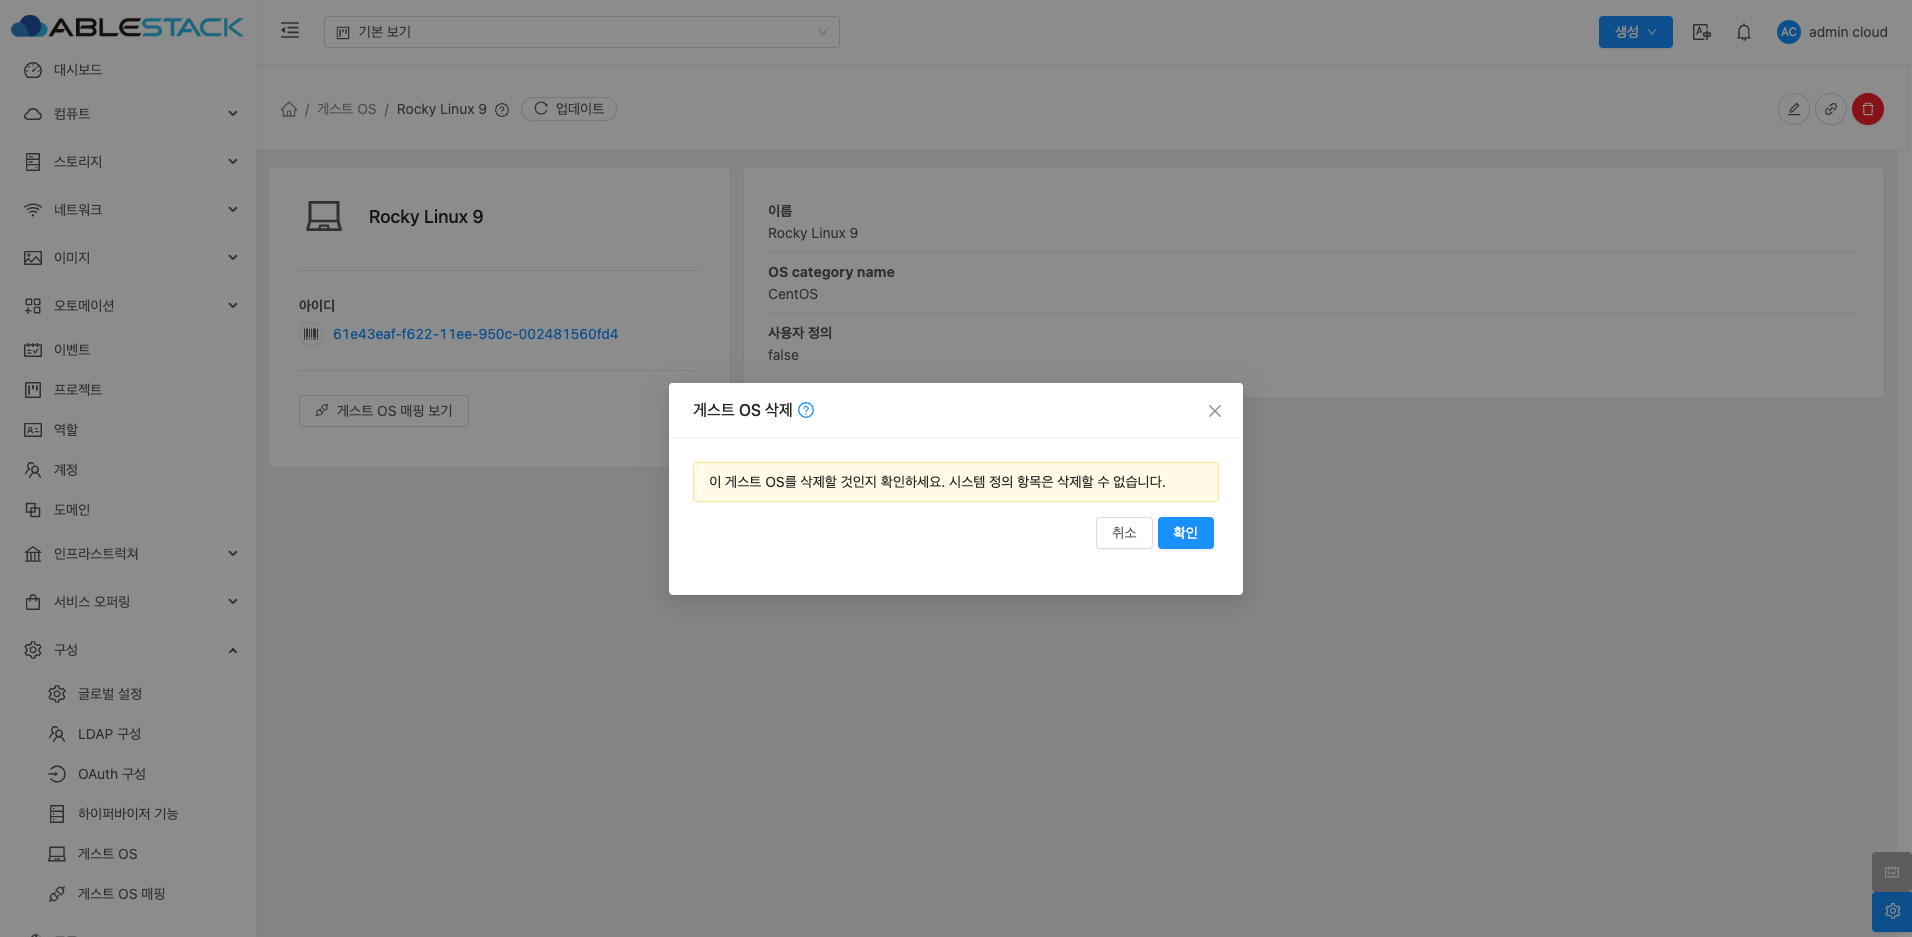This screenshot has height=937, width=1912.
Task: Expand the 오토메이션 sidebar menu
Action: pos(130,306)
